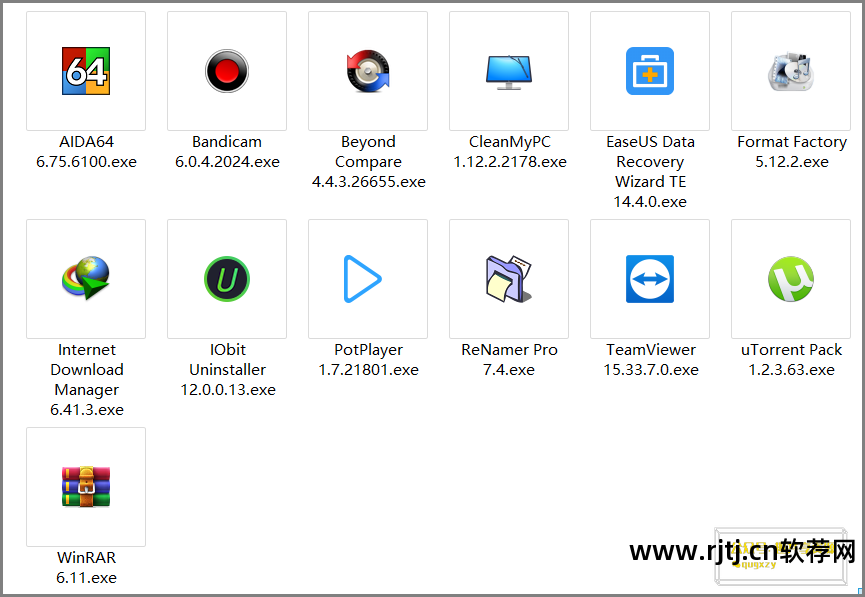865x597 pixels.
Task: Click the ReNamer Pro folder icon
Action: pos(509,279)
